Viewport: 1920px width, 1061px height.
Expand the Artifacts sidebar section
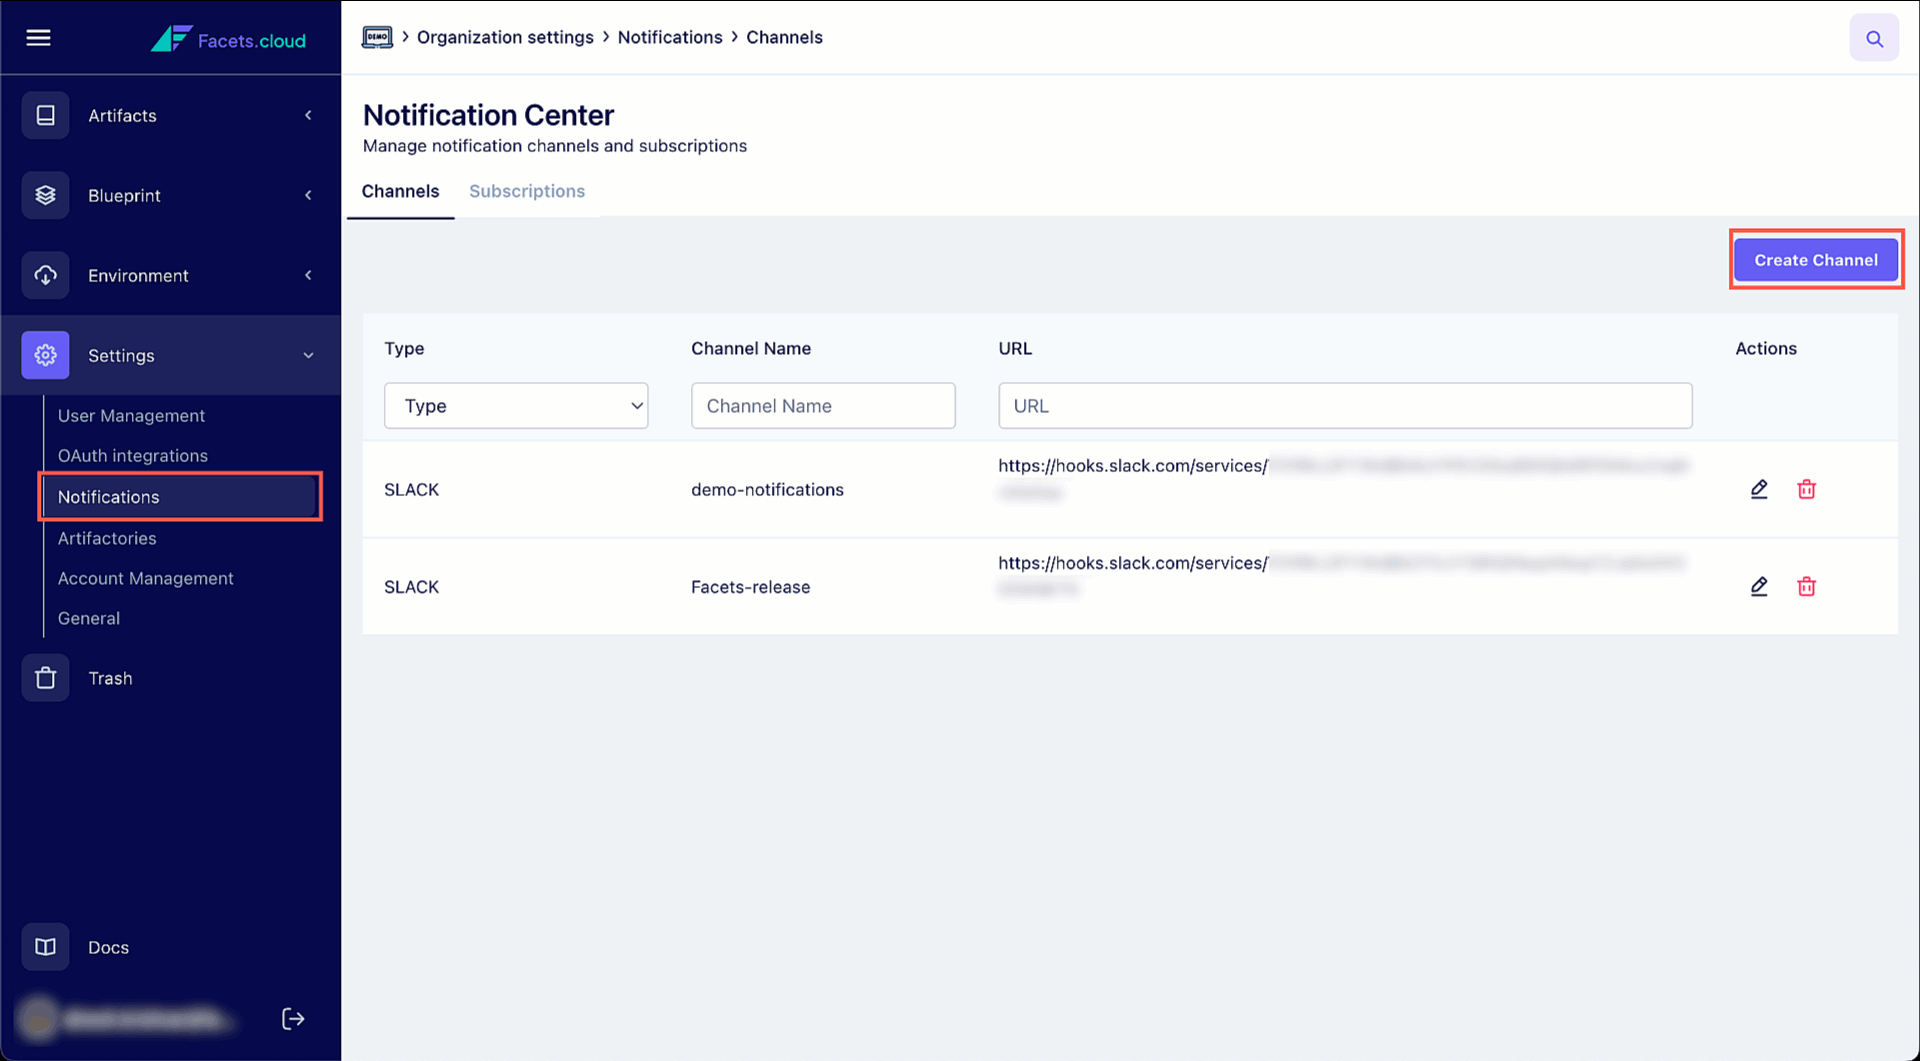[308, 115]
